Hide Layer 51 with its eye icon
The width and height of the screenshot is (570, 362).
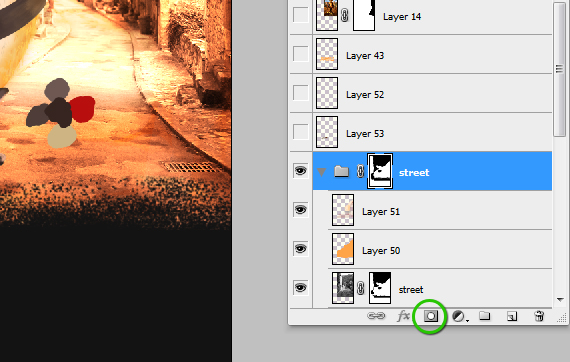tap(301, 210)
